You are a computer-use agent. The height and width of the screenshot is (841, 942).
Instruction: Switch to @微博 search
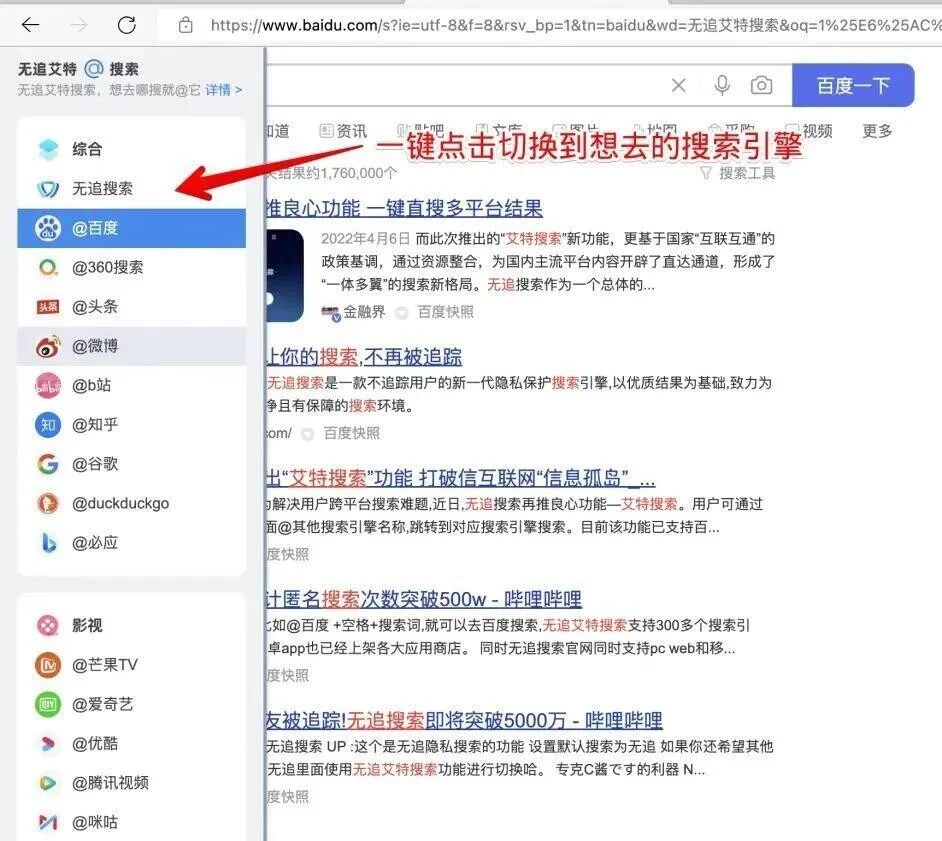131,346
